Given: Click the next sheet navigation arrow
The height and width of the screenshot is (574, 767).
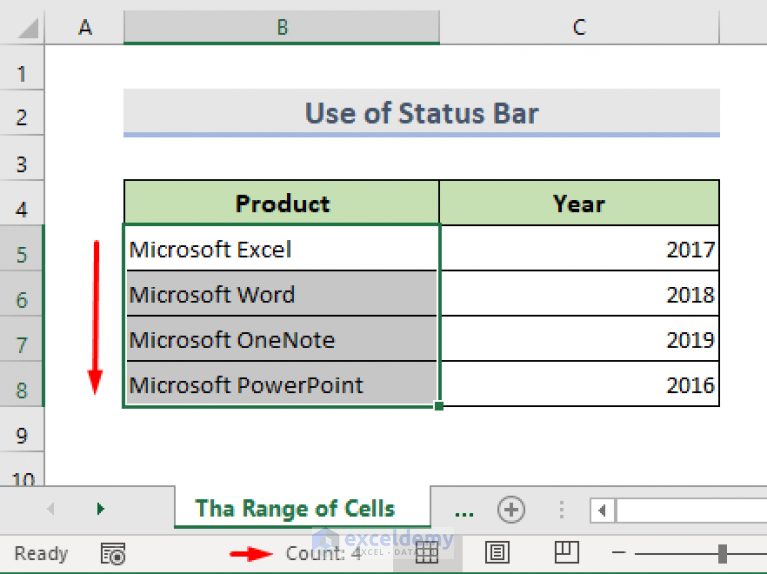Looking at the screenshot, I should [x=100, y=509].
